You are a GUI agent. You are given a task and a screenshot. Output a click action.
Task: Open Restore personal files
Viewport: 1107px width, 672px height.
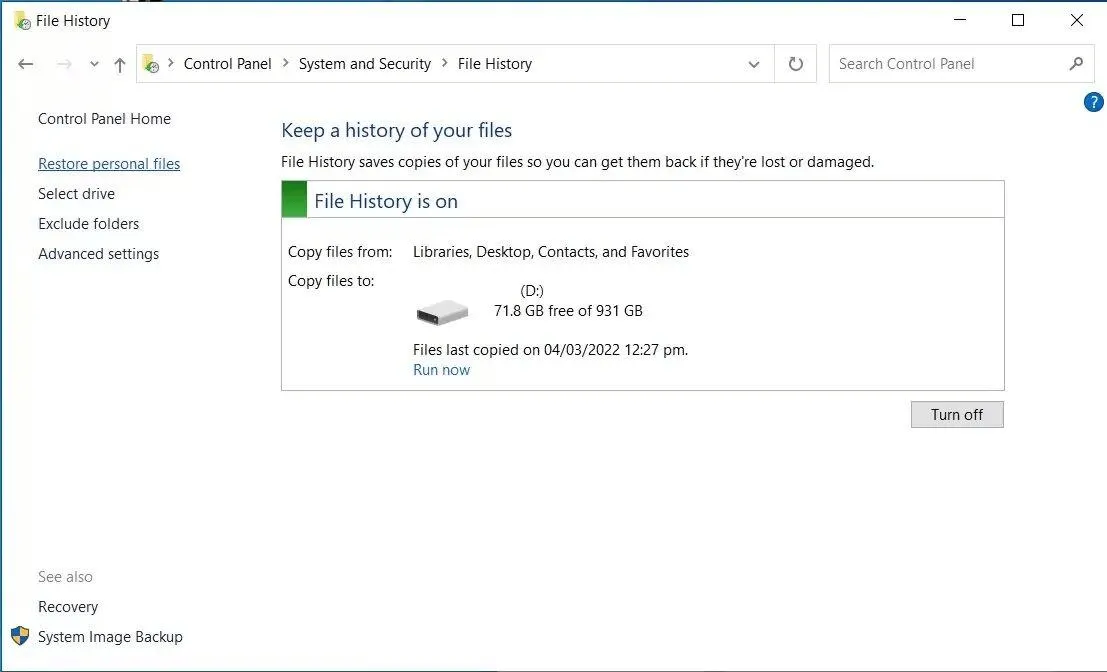(x=109, y=164)
